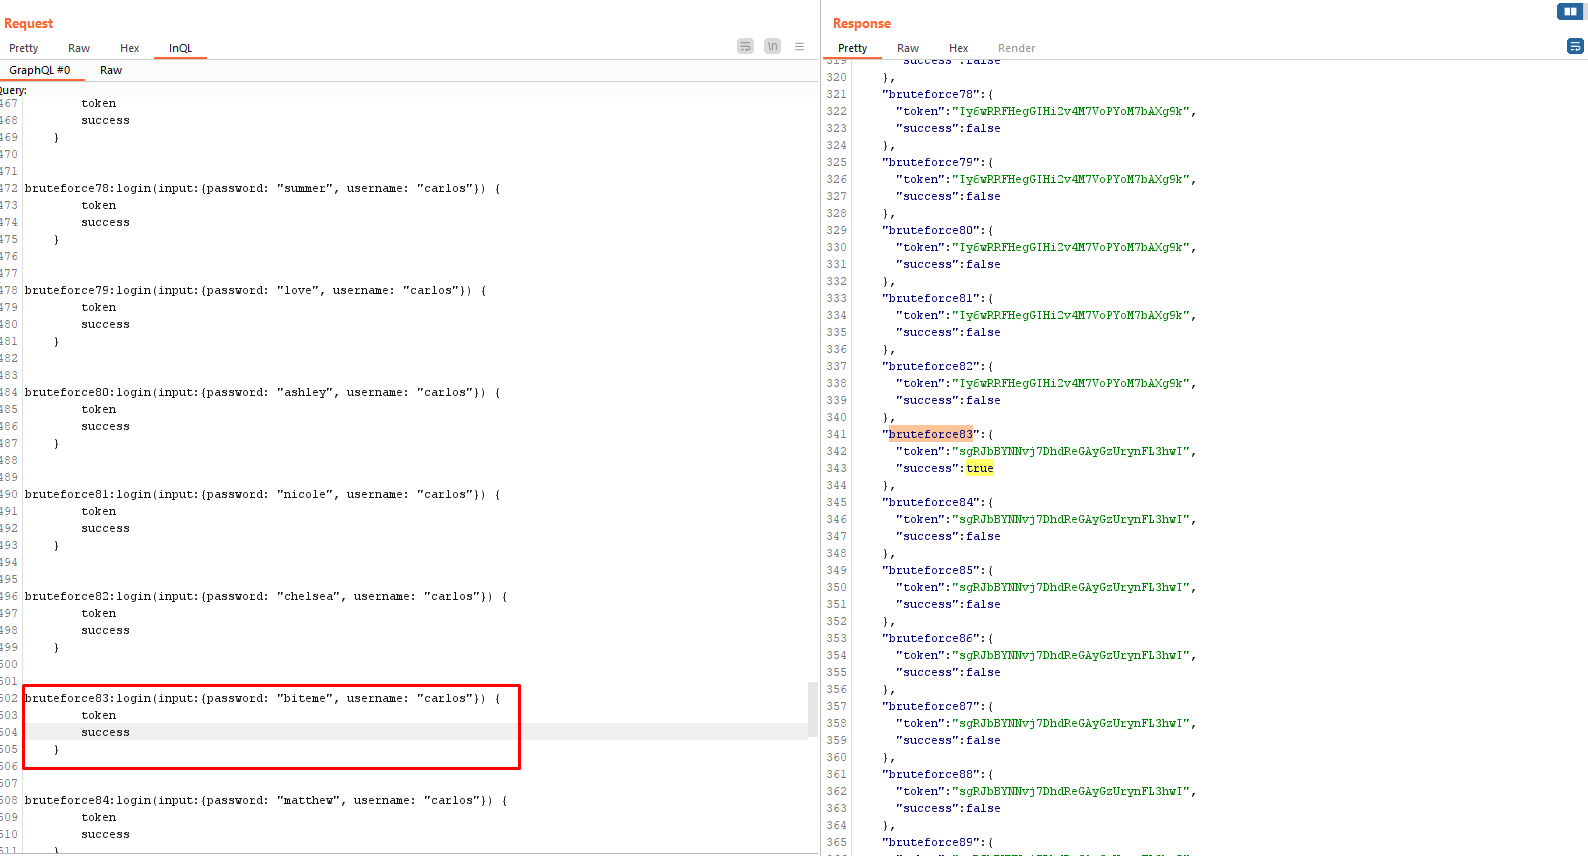Click the token value on Response line 354
1588x856 pixels.
(x=1071, y=655)
